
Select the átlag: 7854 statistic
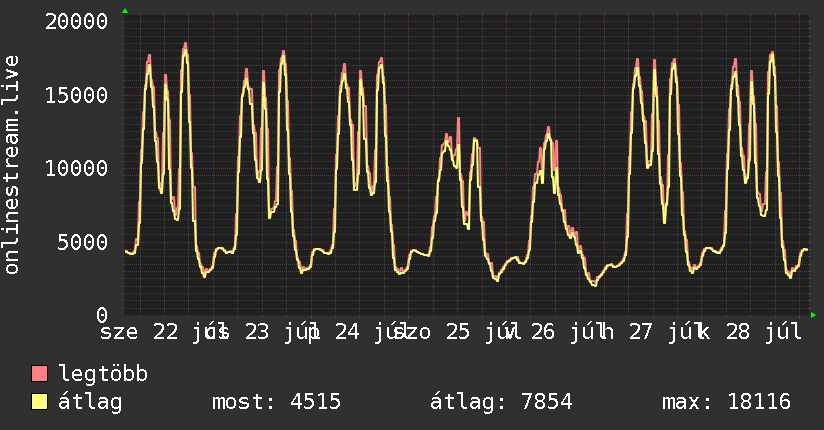[x=501, y=402]
